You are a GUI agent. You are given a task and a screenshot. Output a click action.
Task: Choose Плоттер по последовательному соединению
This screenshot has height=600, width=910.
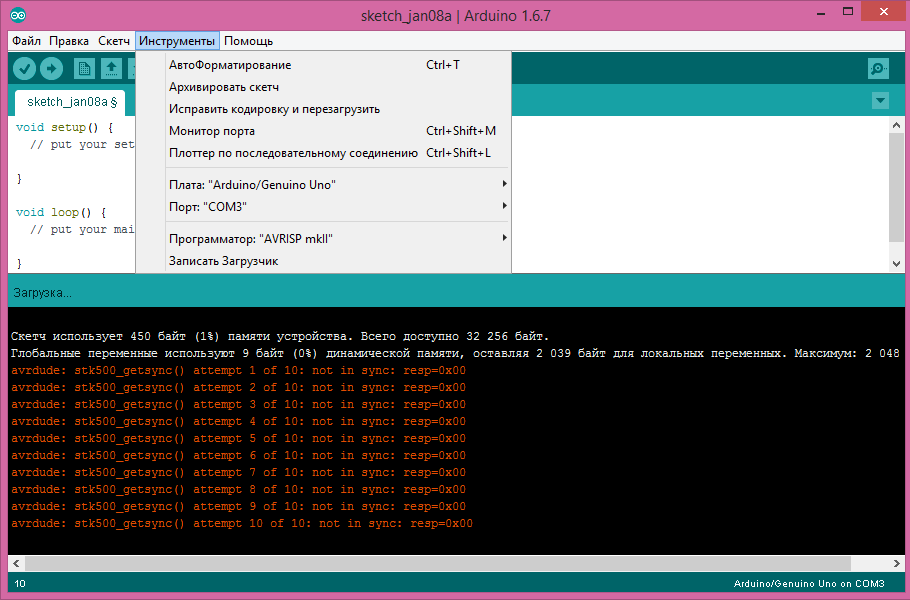(293, 153)
